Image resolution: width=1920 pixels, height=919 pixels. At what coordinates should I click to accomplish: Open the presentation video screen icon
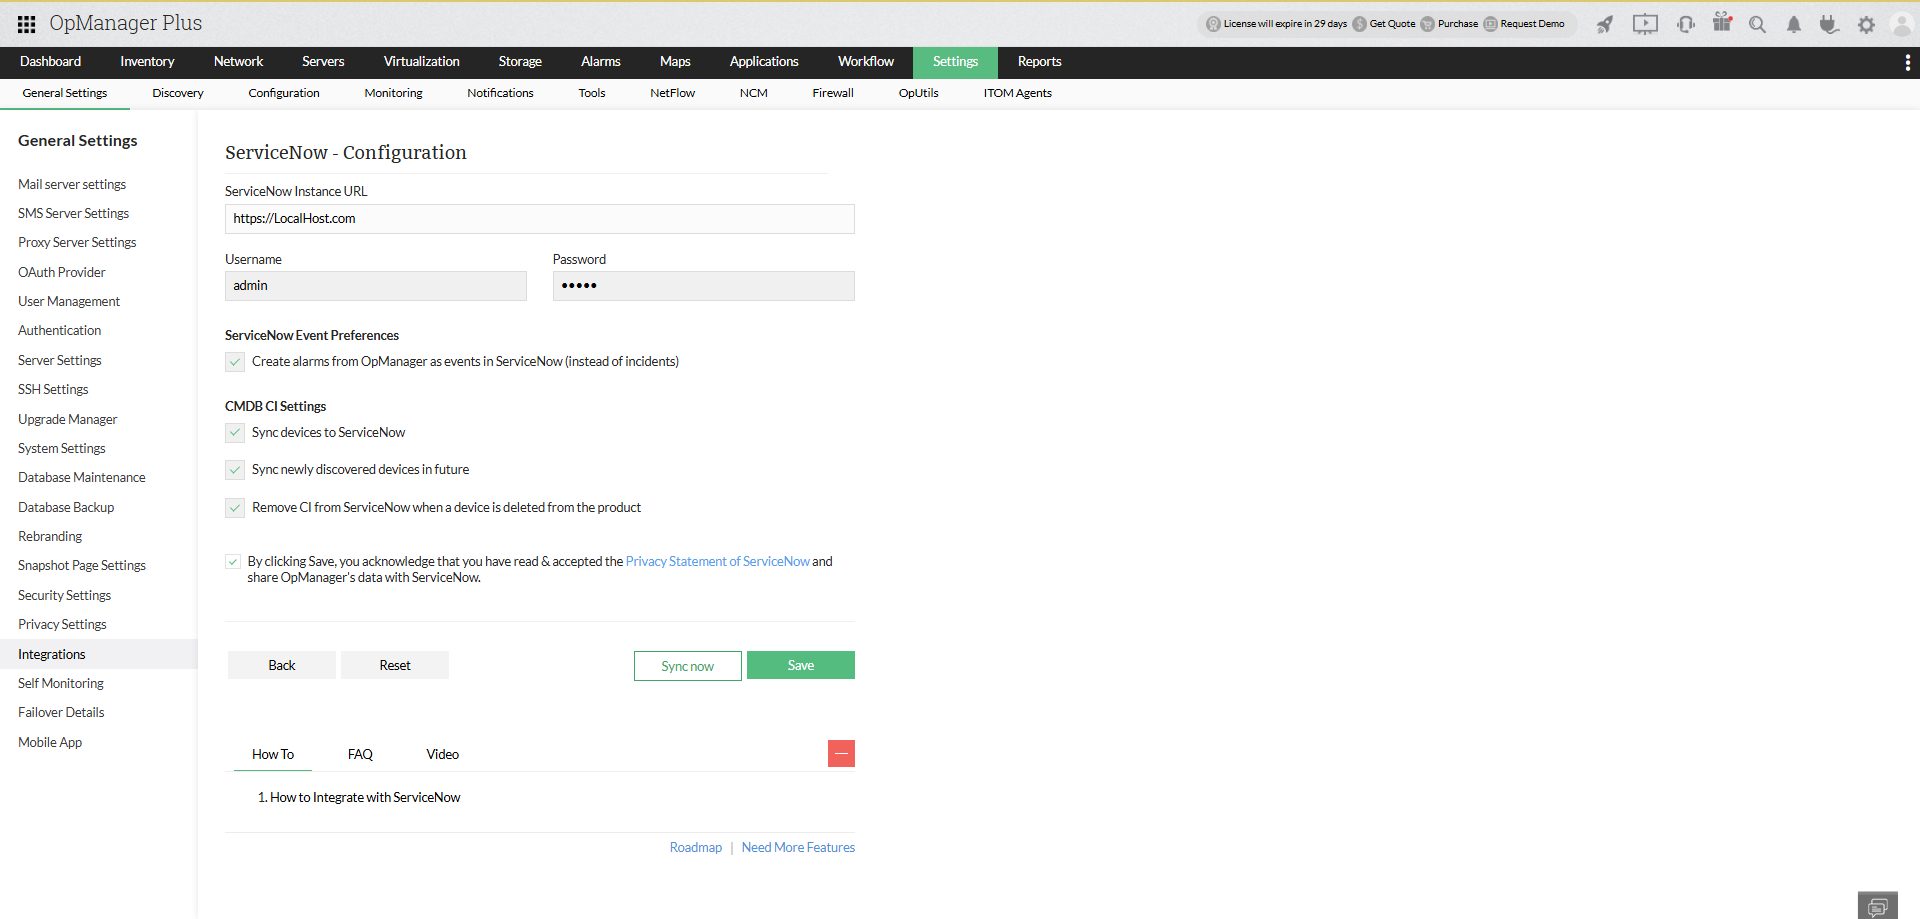click(1645, 24)
